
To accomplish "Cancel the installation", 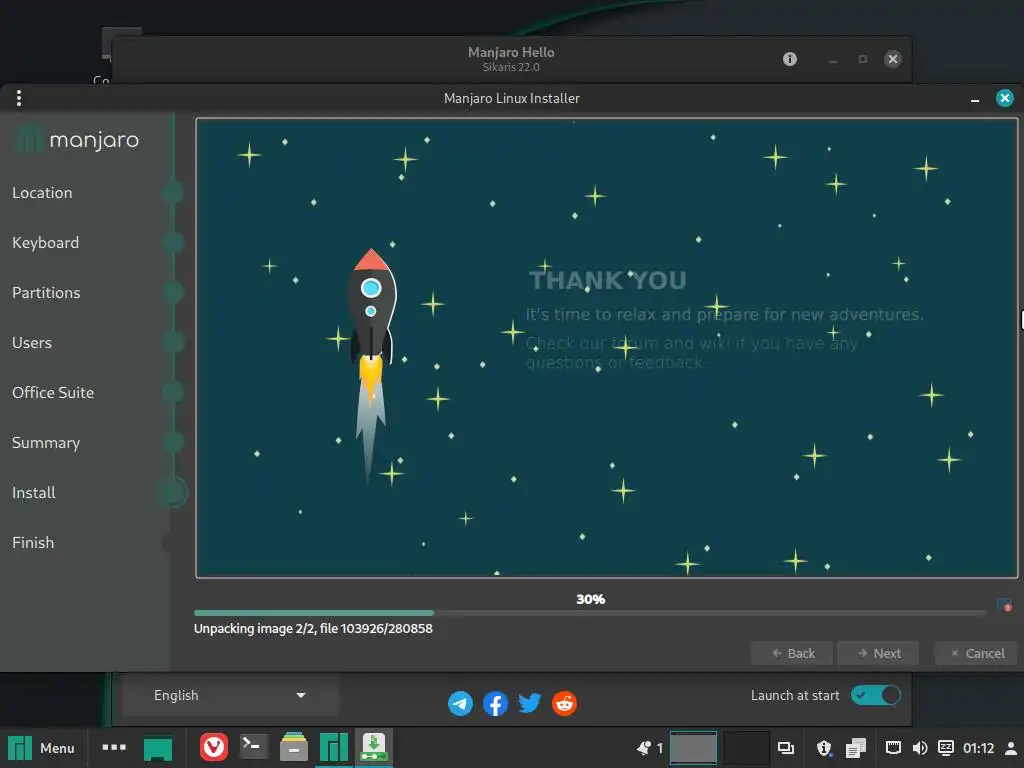I will coord(976,653).
